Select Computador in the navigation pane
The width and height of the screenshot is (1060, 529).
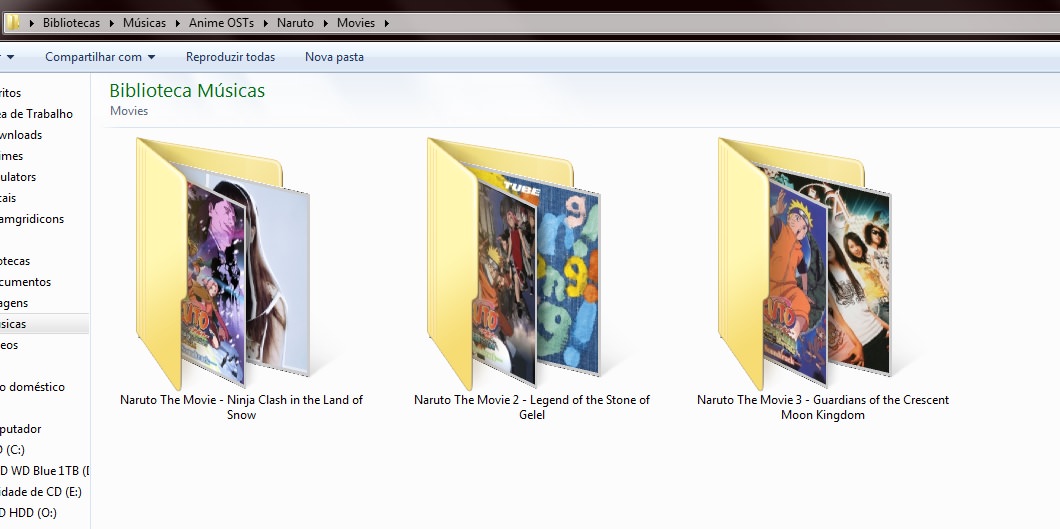pyautogui.click(x=21, y=428)
